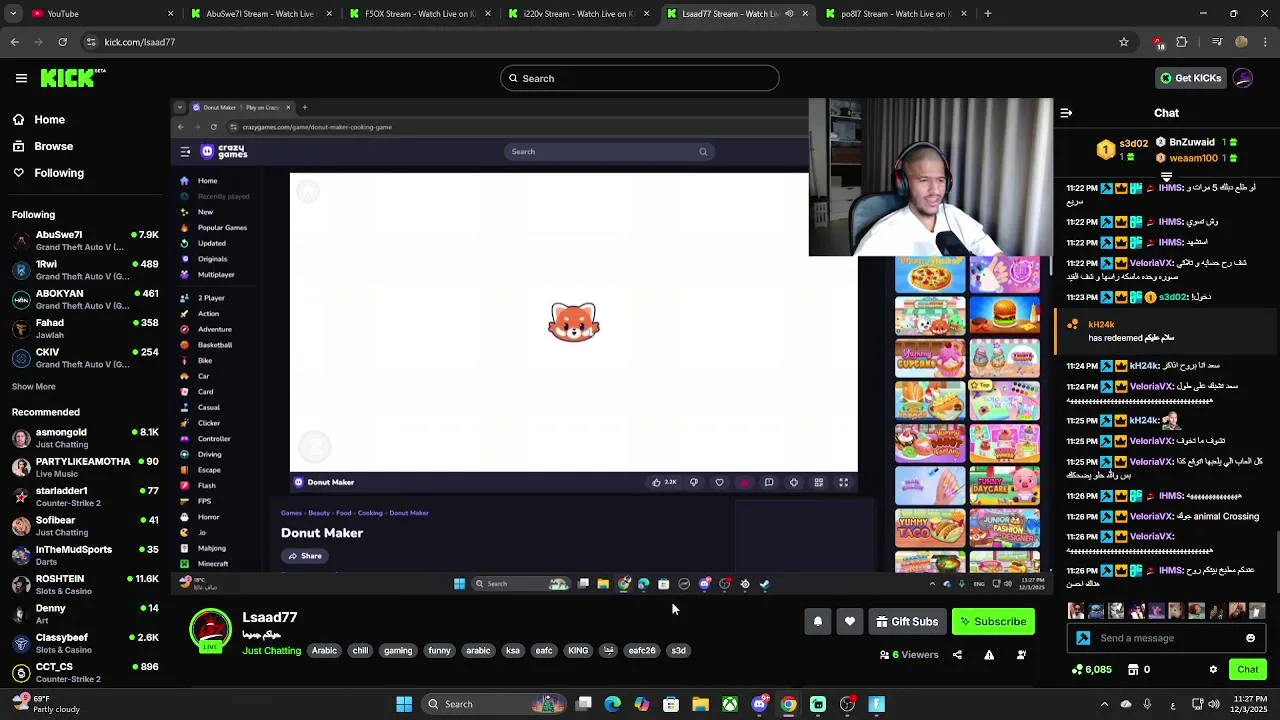The width and height of the screenshot is (1280, 720).
Task: Toggle stream notifications bell
Action: pos(818,622)
